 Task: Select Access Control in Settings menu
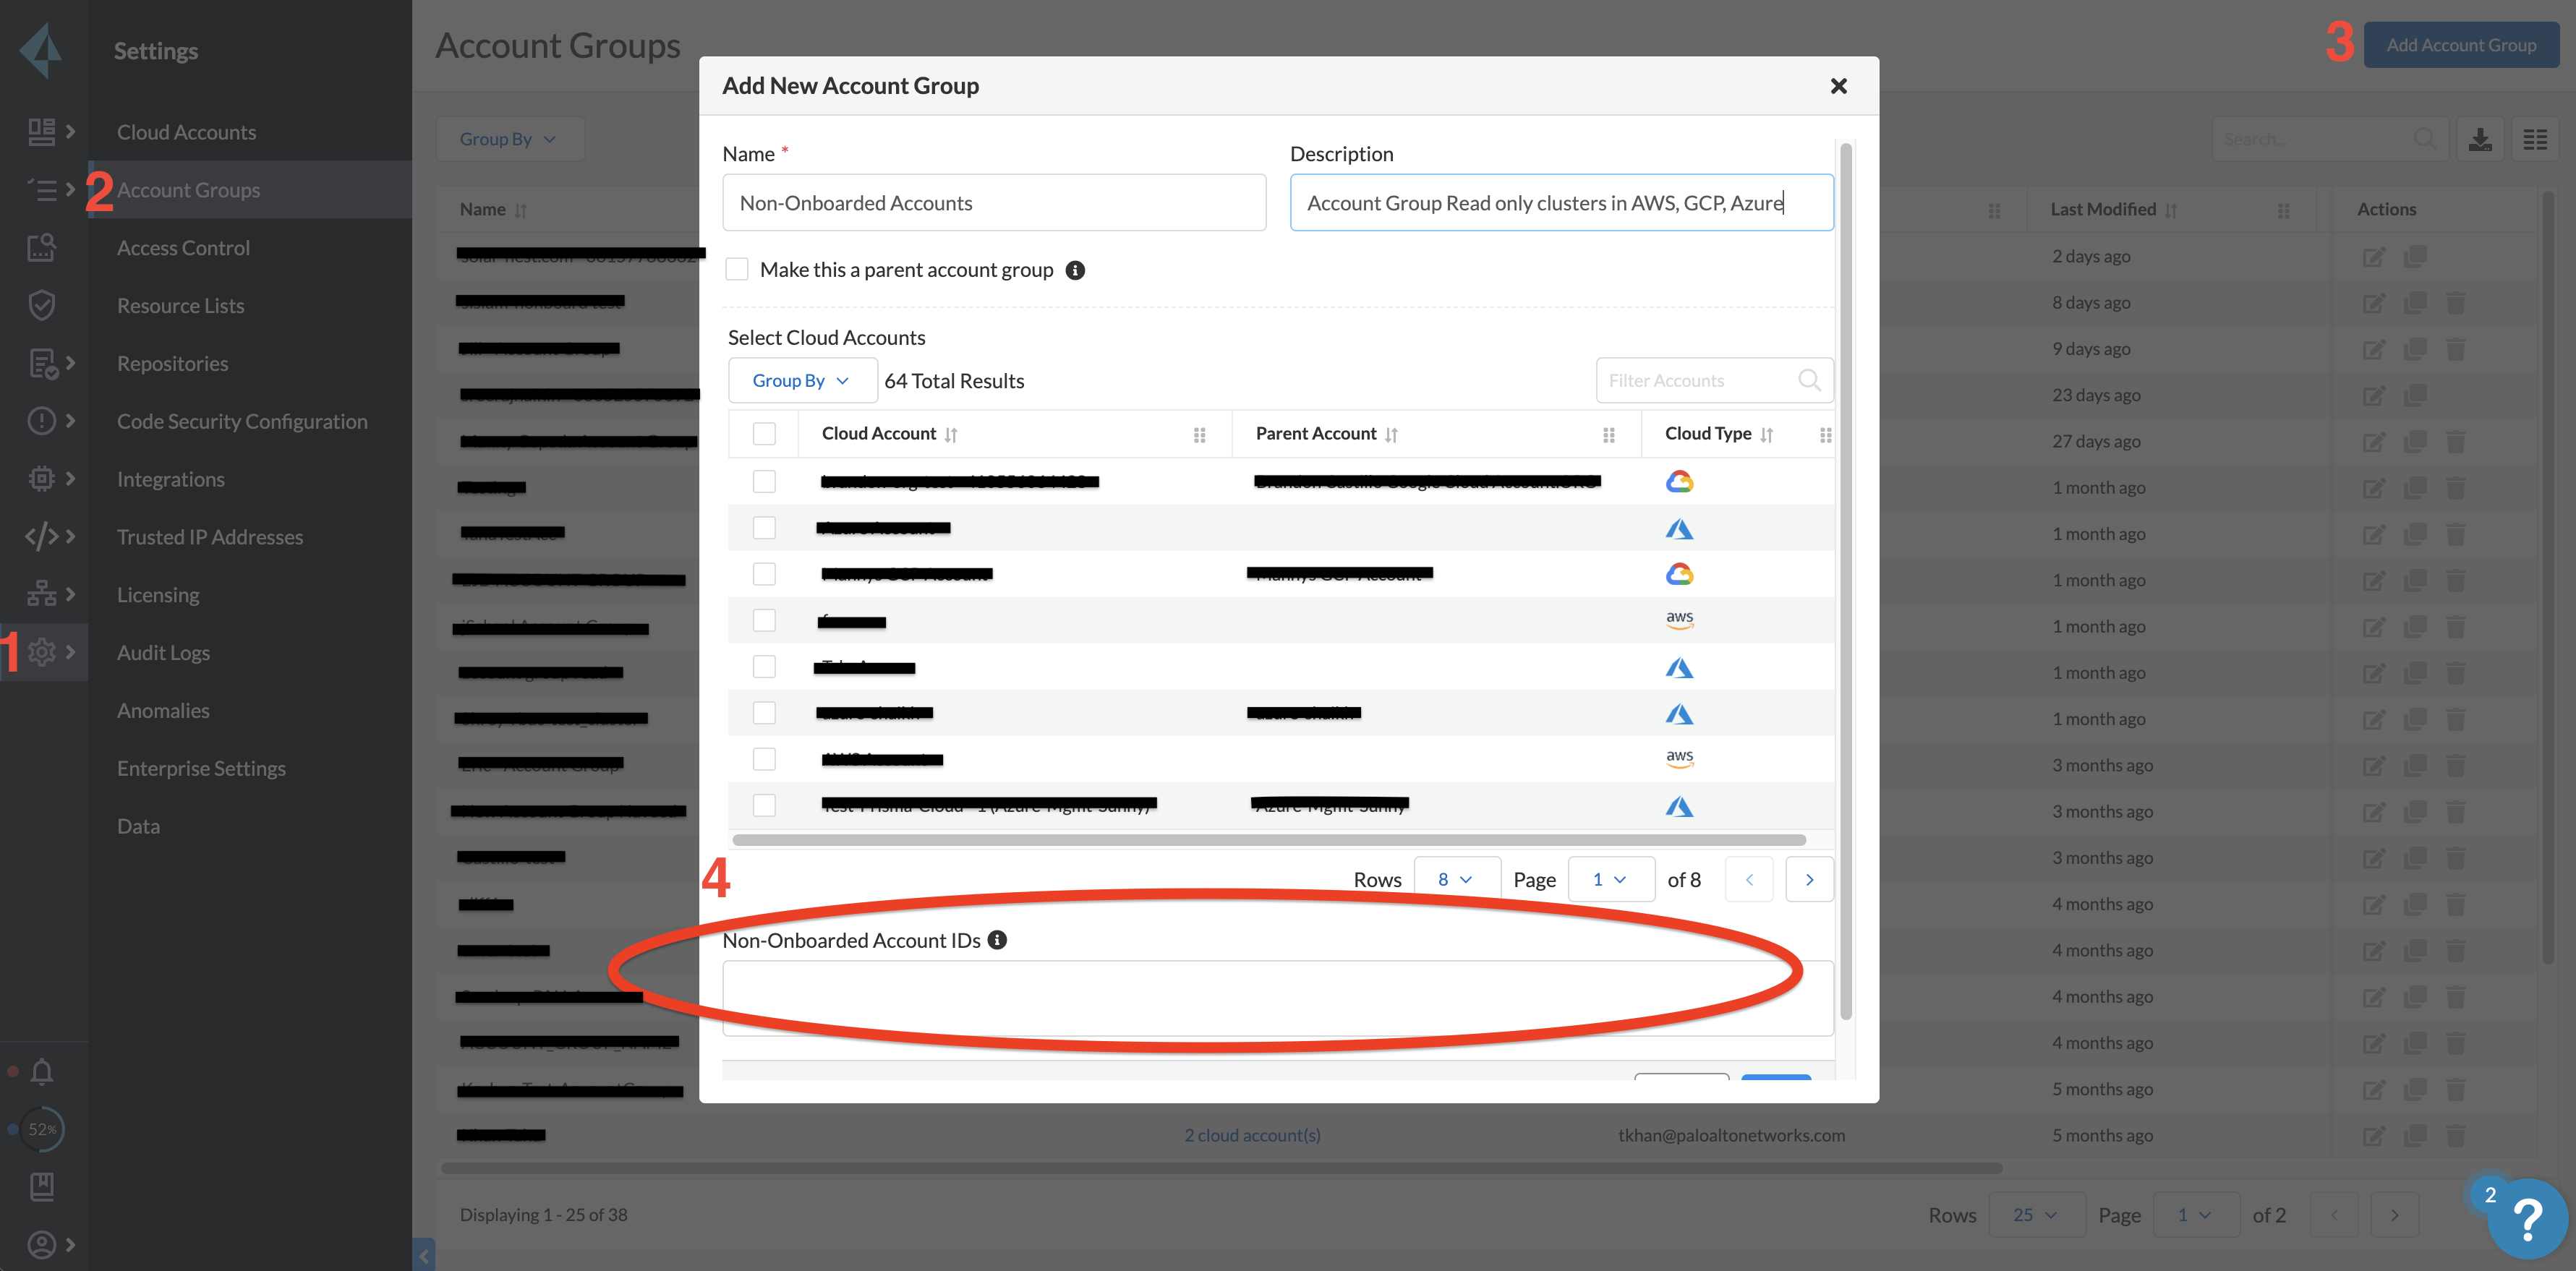coord(183,248)
